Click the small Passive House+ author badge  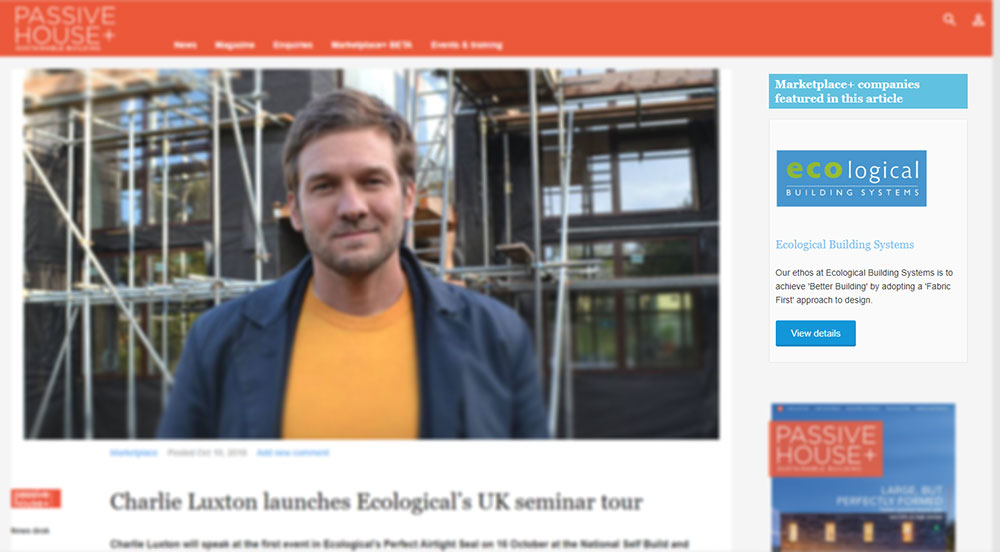click(36, 498)
